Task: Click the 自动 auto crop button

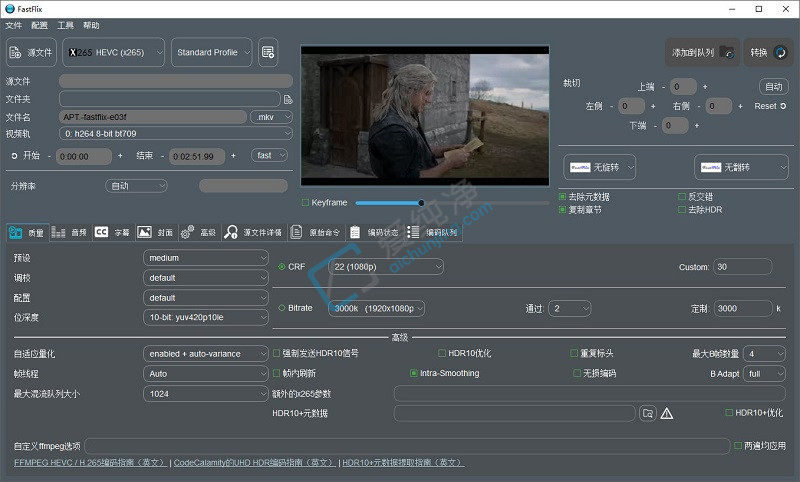Action: (x=773, y=87)
